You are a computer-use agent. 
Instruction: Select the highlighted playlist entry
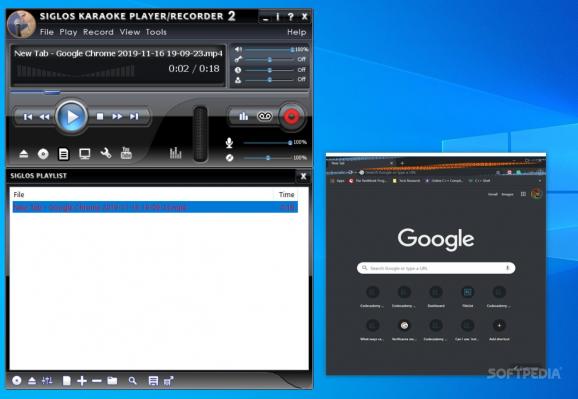[155, 207]
